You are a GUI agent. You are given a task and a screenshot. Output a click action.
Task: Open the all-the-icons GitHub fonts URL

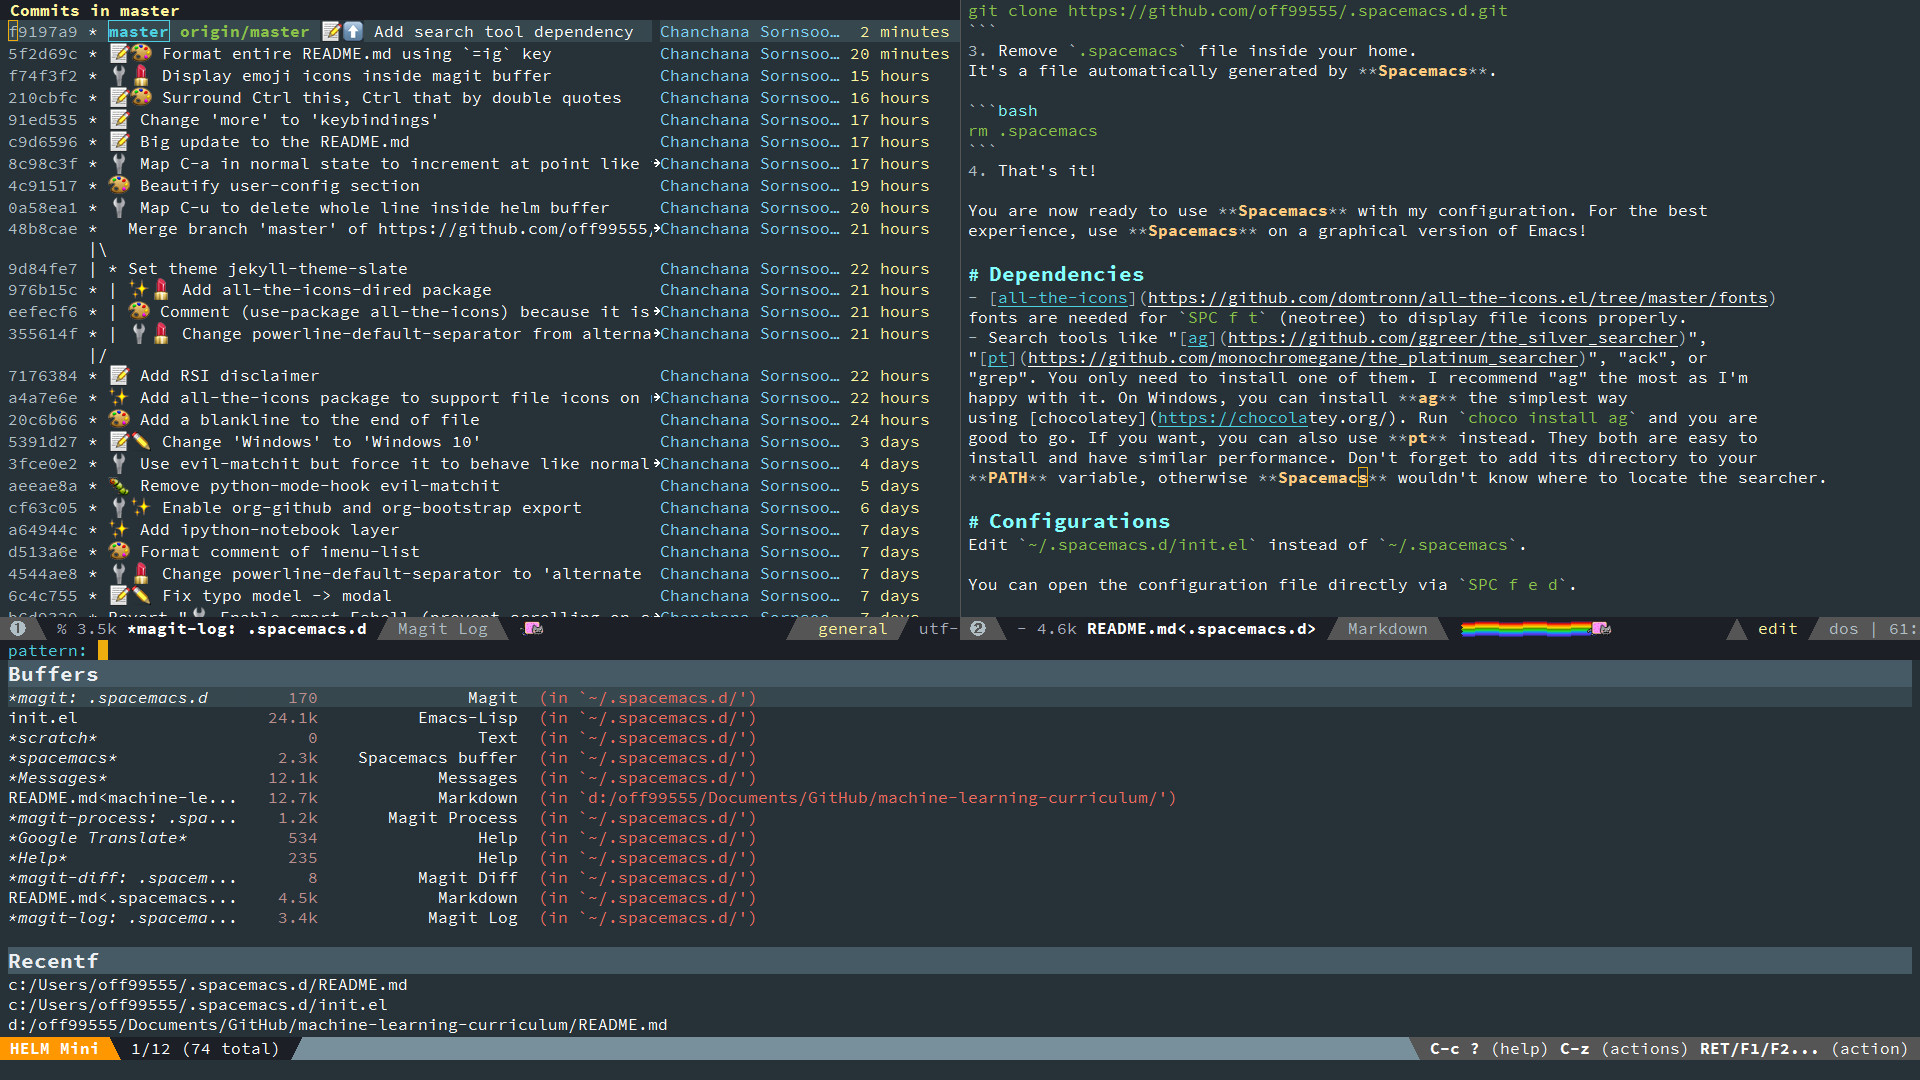[x=1458, y=298]
